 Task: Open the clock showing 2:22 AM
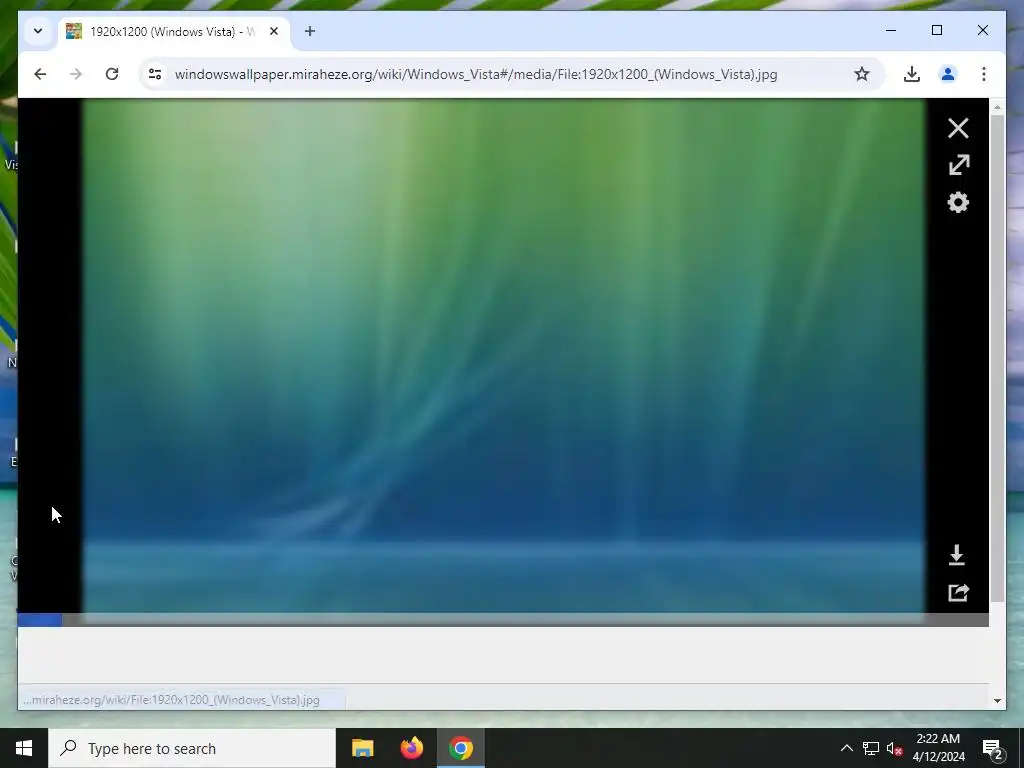coord(938,748)
